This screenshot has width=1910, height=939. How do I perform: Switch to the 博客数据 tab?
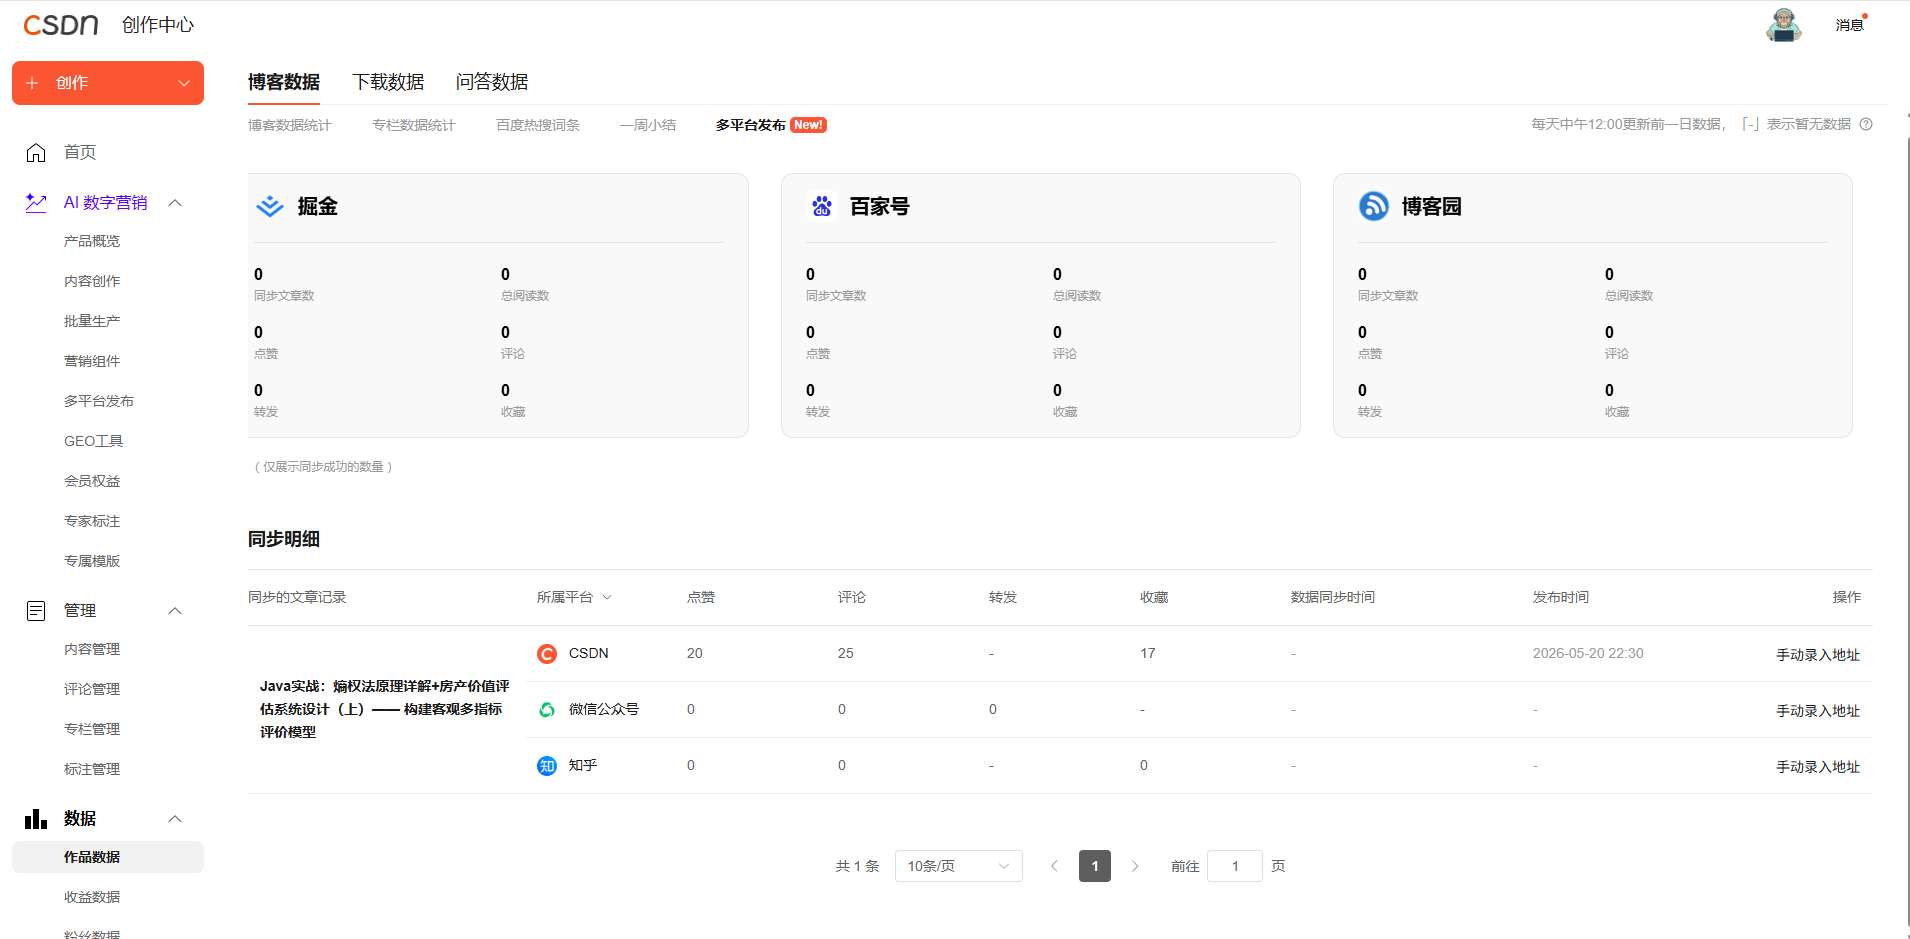284,82
